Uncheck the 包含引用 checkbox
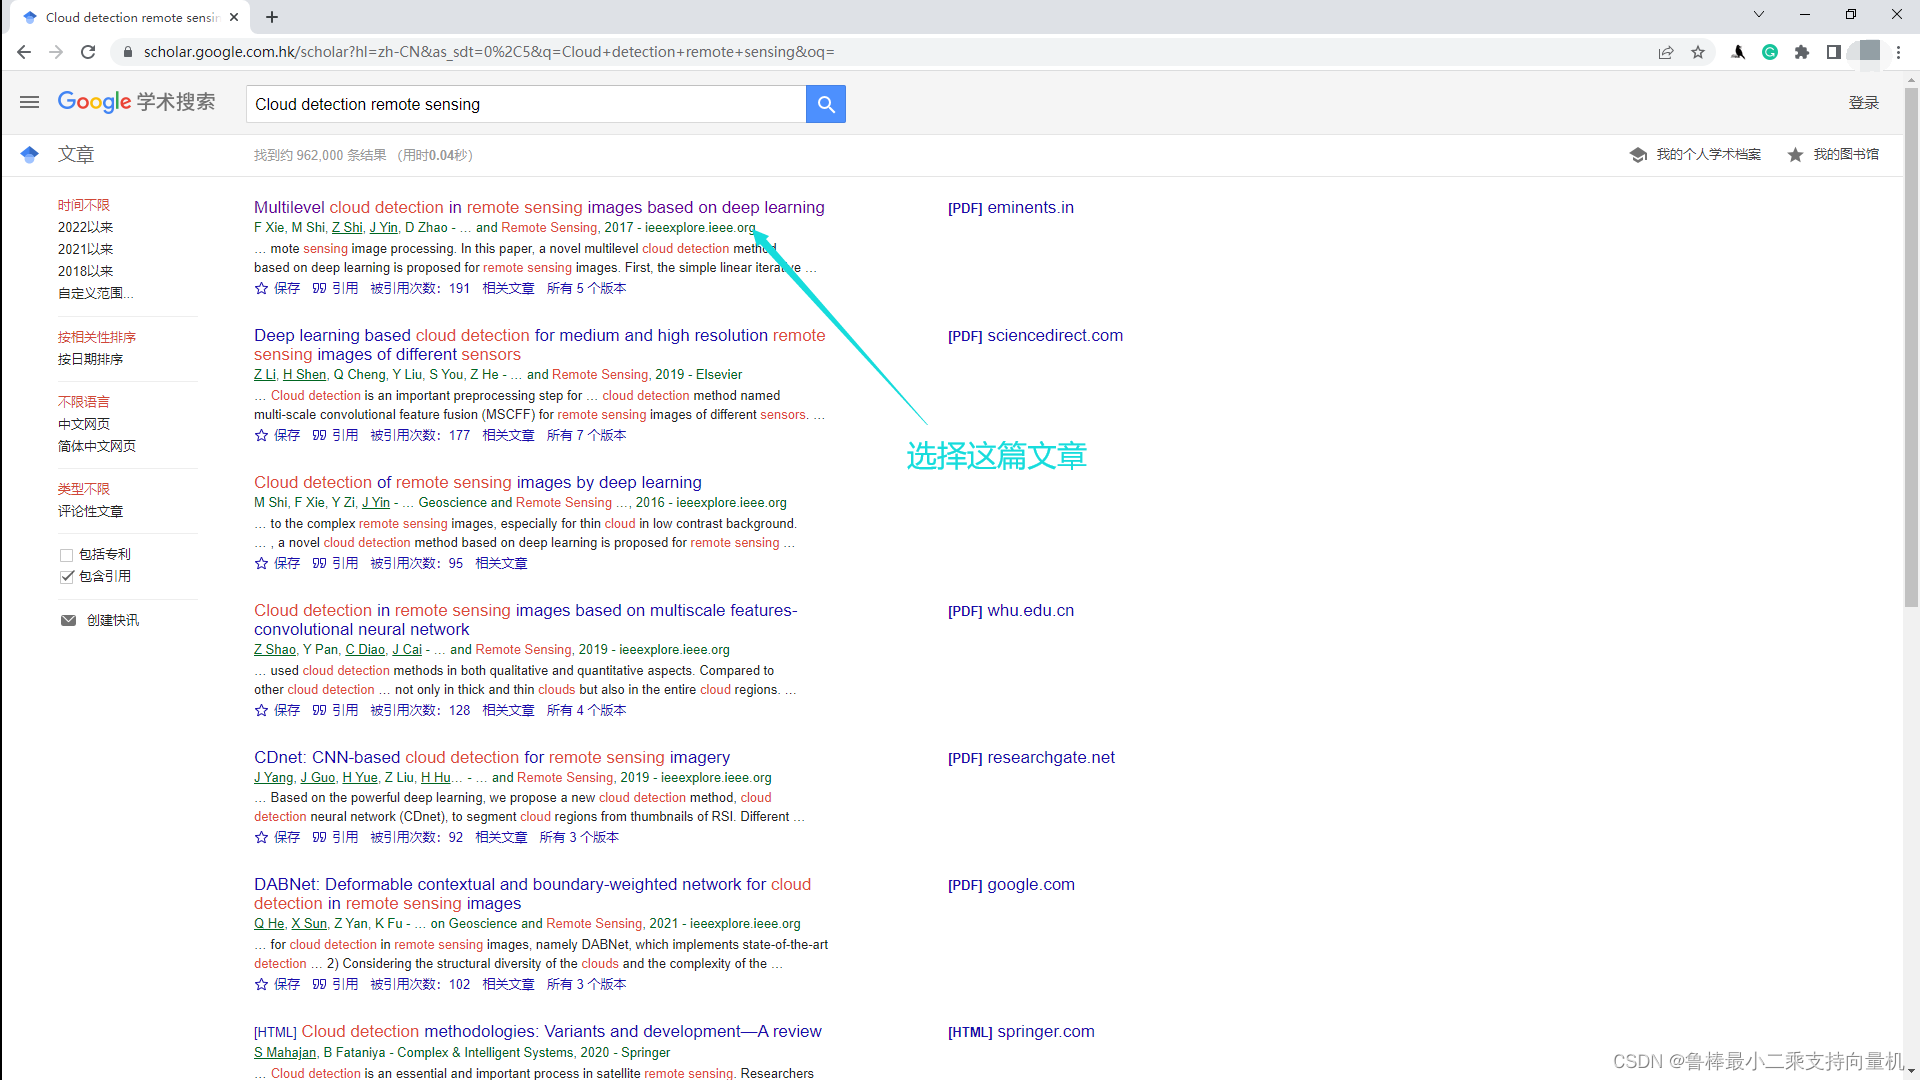 pos(67,577)
